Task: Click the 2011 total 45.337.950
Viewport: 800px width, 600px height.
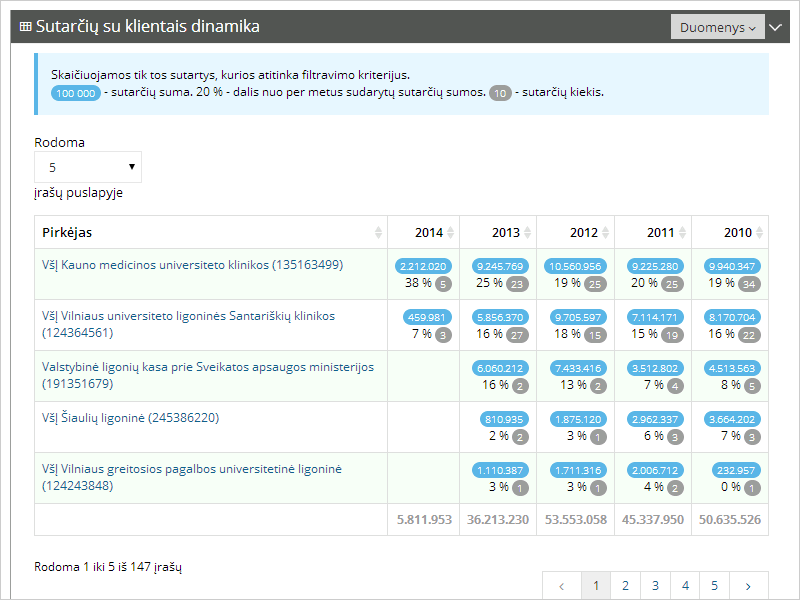Action: coord(653,520)
